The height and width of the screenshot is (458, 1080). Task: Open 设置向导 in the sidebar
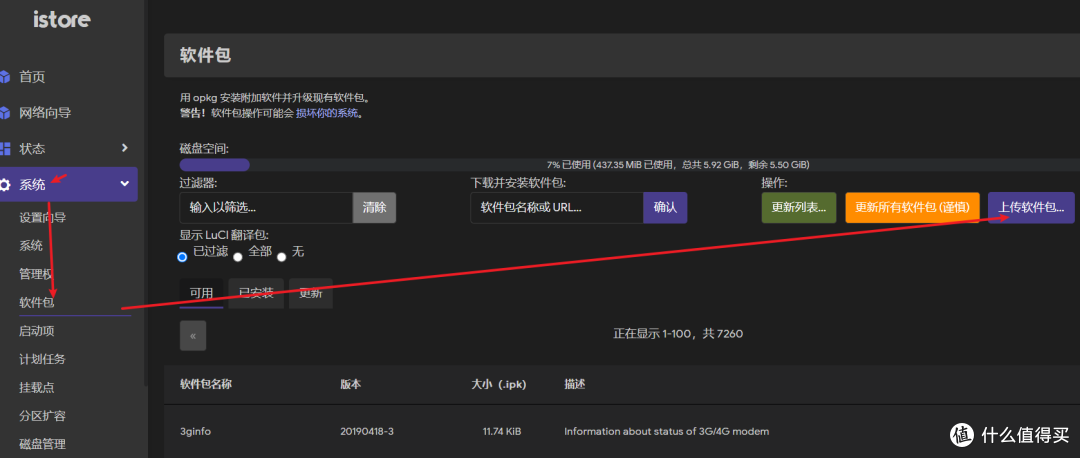tap(43, 218)
